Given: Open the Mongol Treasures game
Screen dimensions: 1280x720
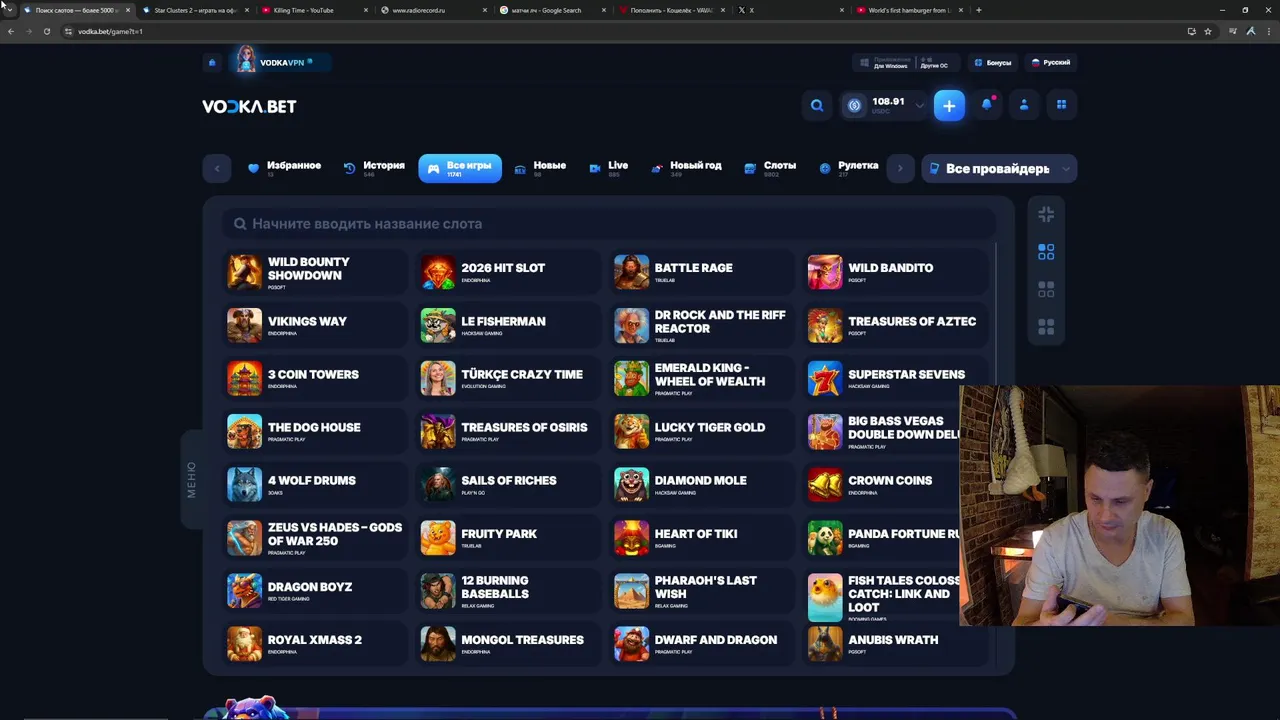Looking at the screenshot, I should coord(507,644).
